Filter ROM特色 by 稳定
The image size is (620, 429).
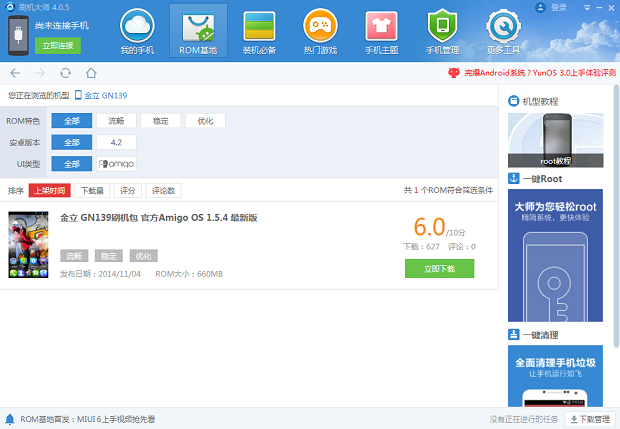(161, 121)
